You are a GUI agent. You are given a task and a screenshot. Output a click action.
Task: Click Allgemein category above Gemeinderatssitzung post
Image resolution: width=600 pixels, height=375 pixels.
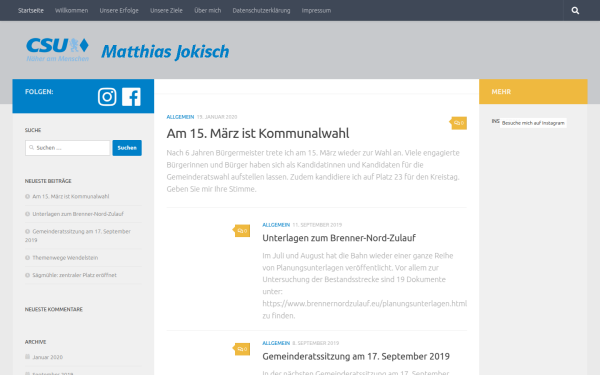click(x=276, y=343)
